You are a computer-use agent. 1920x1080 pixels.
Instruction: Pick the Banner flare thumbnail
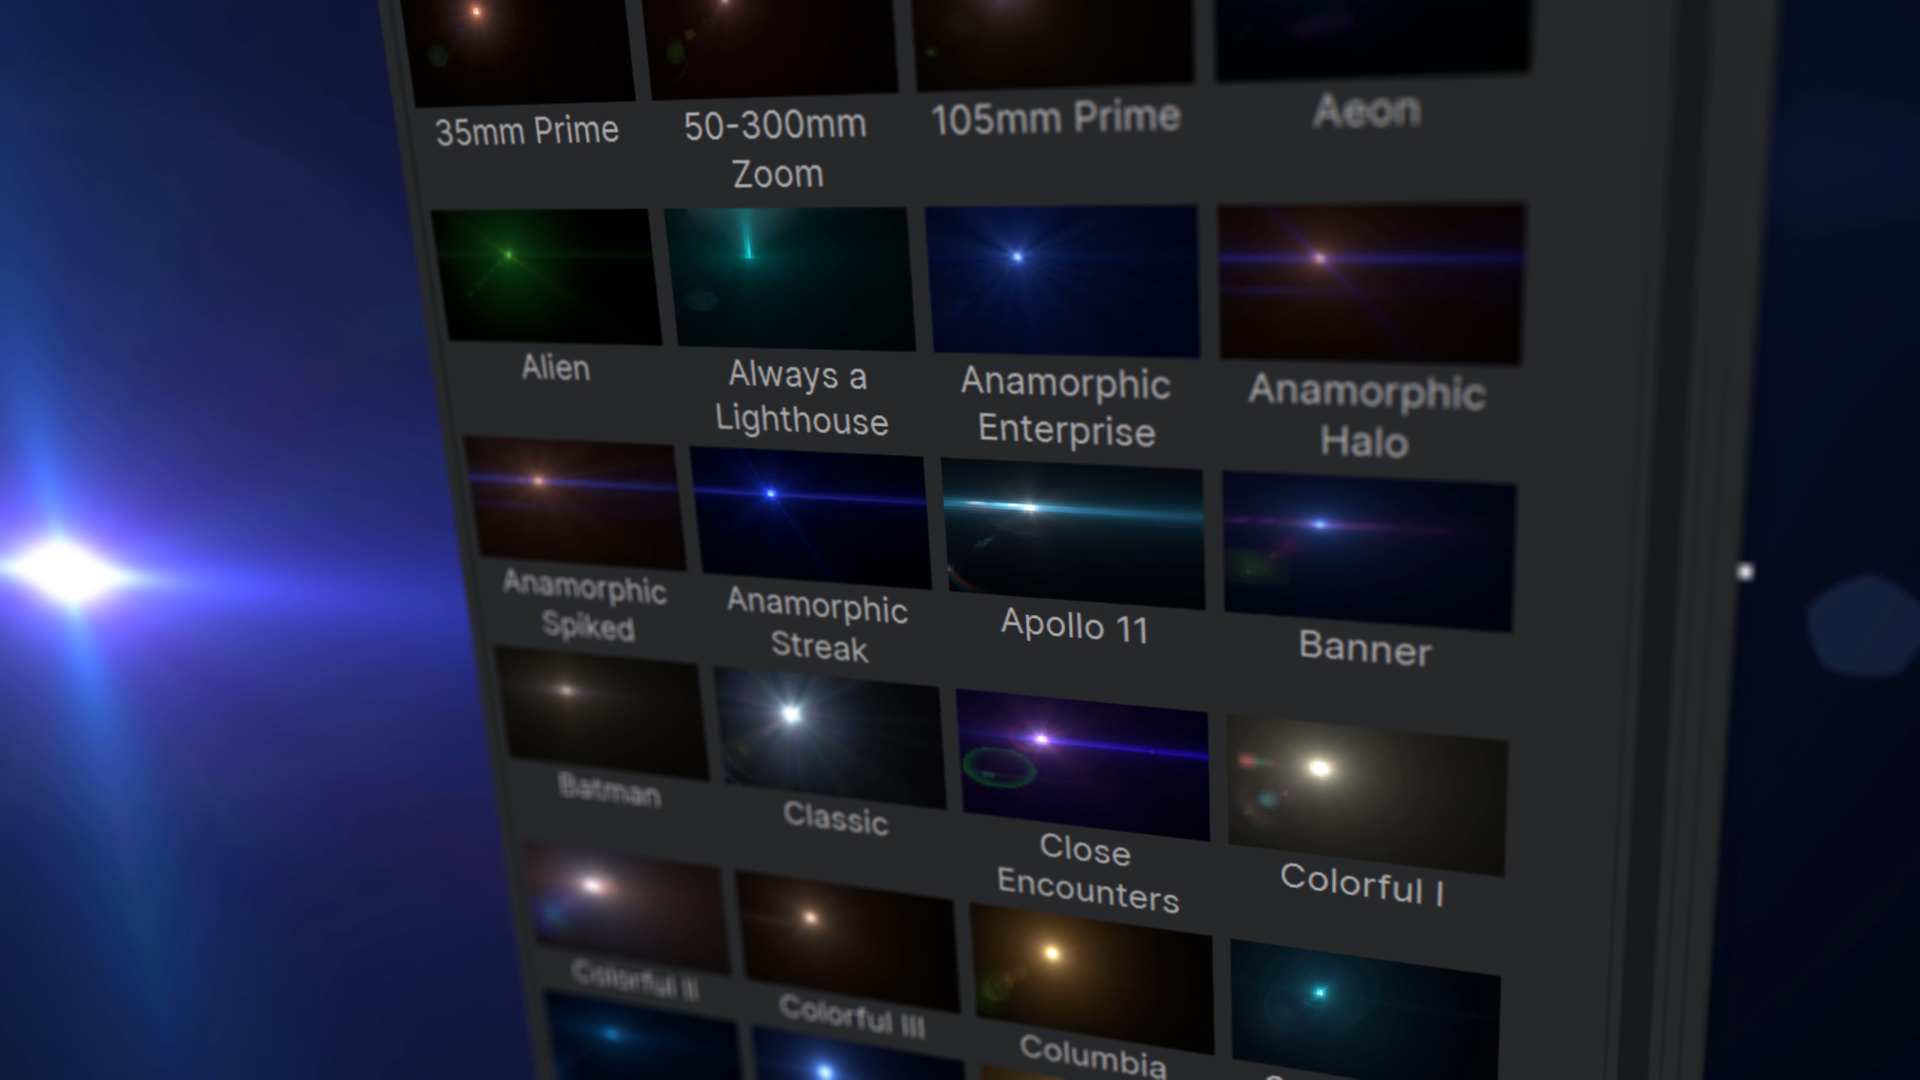1369,552
